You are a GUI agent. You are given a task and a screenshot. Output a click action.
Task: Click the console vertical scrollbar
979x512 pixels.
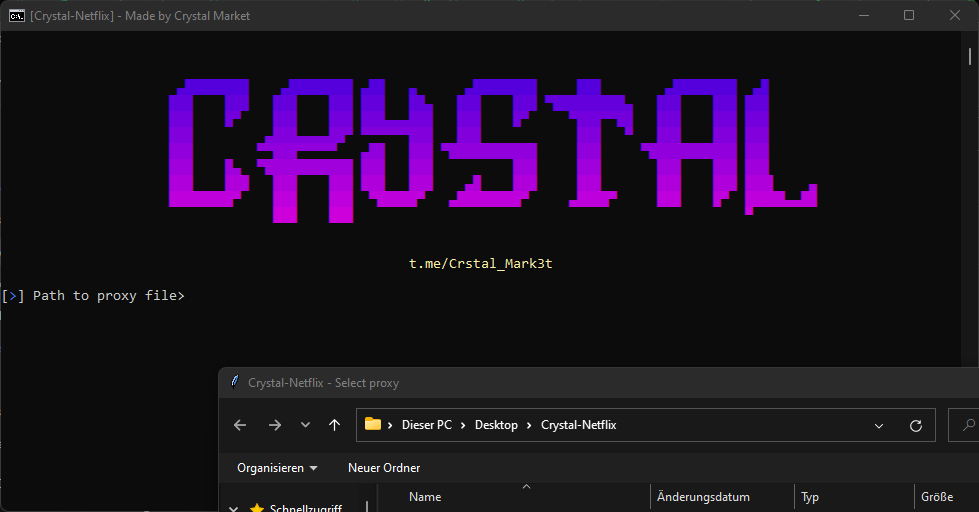coord(970,56)
